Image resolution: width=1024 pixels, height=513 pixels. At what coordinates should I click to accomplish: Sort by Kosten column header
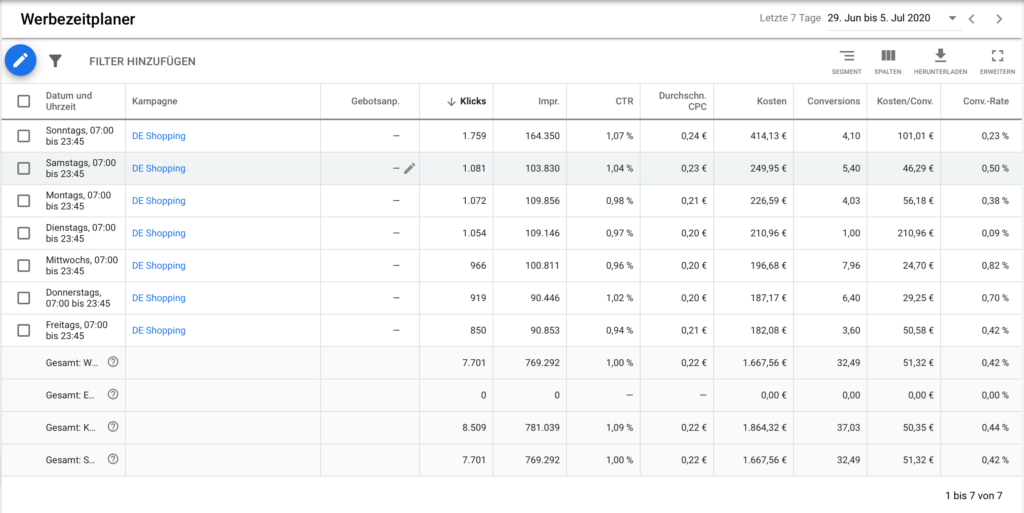[x=769, y=101]
